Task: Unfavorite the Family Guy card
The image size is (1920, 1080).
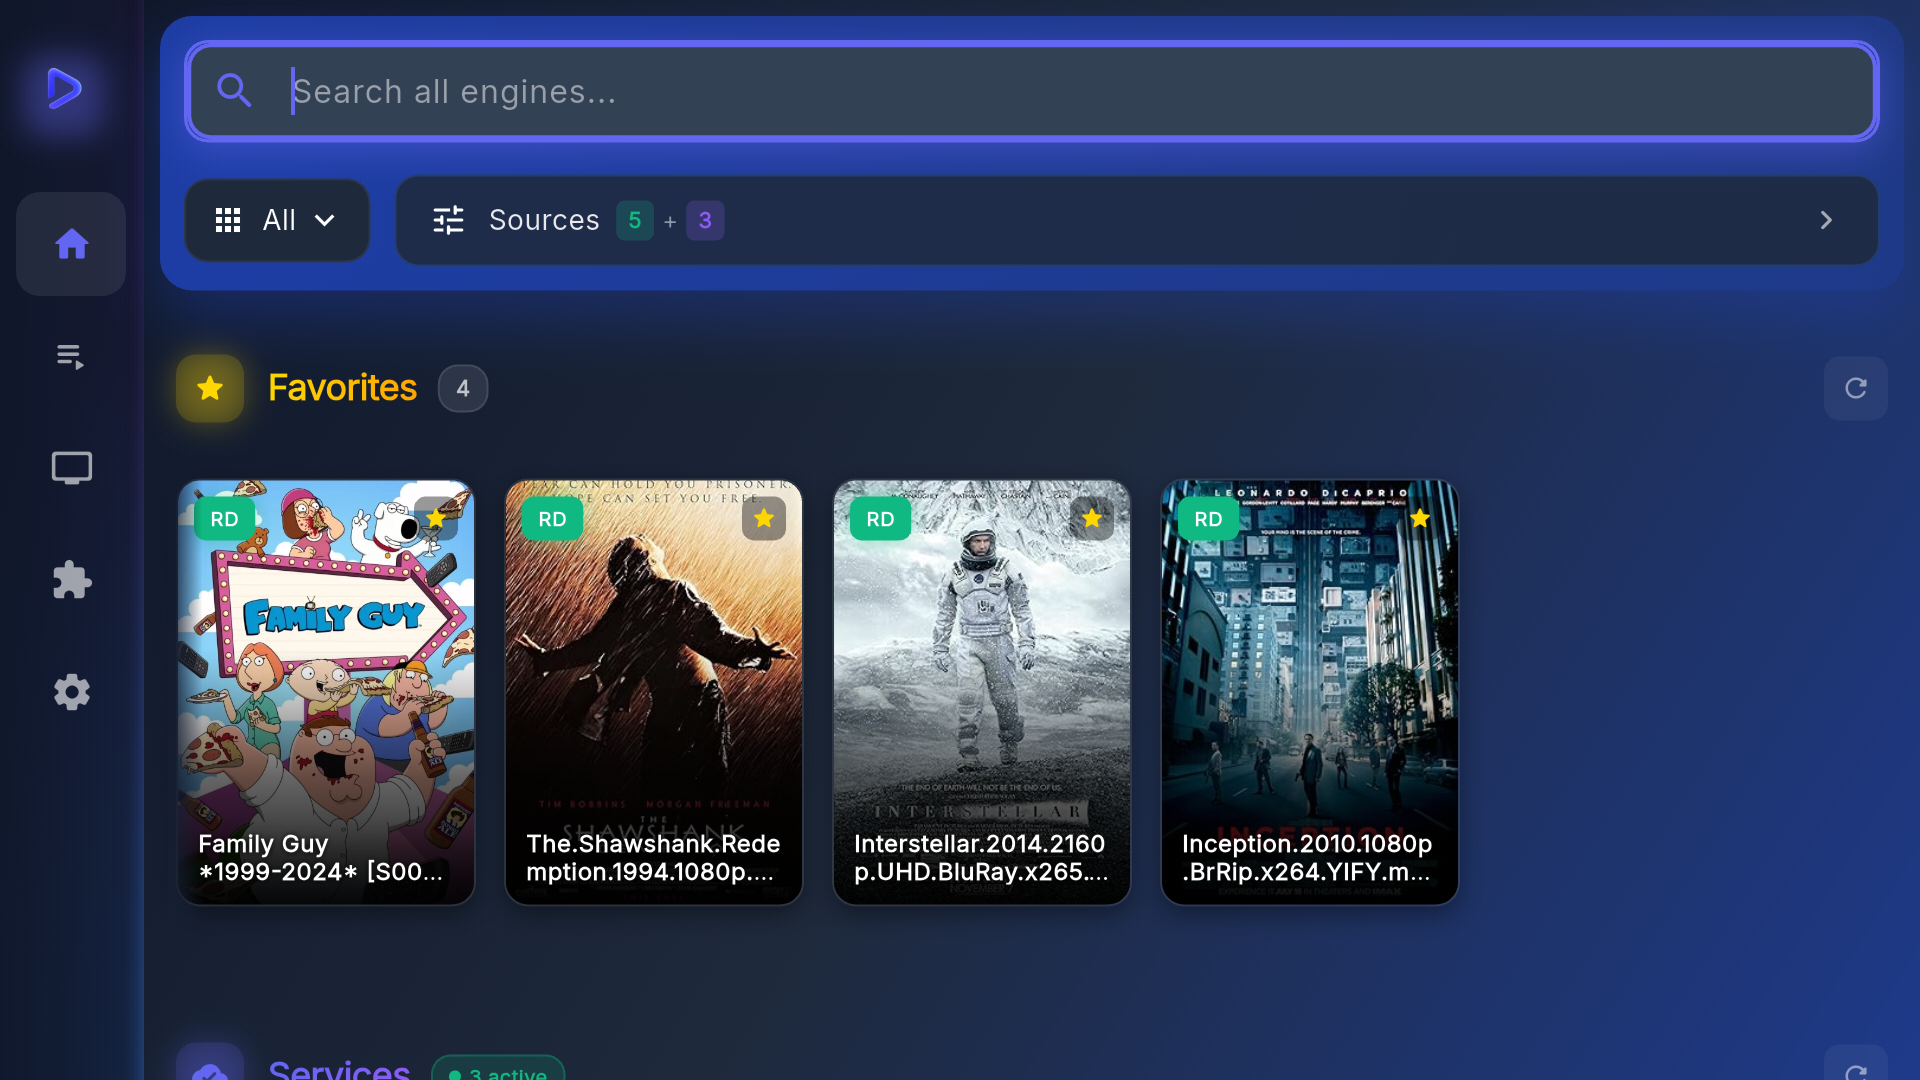Action: pyautogui.click(x=436, y=518)
